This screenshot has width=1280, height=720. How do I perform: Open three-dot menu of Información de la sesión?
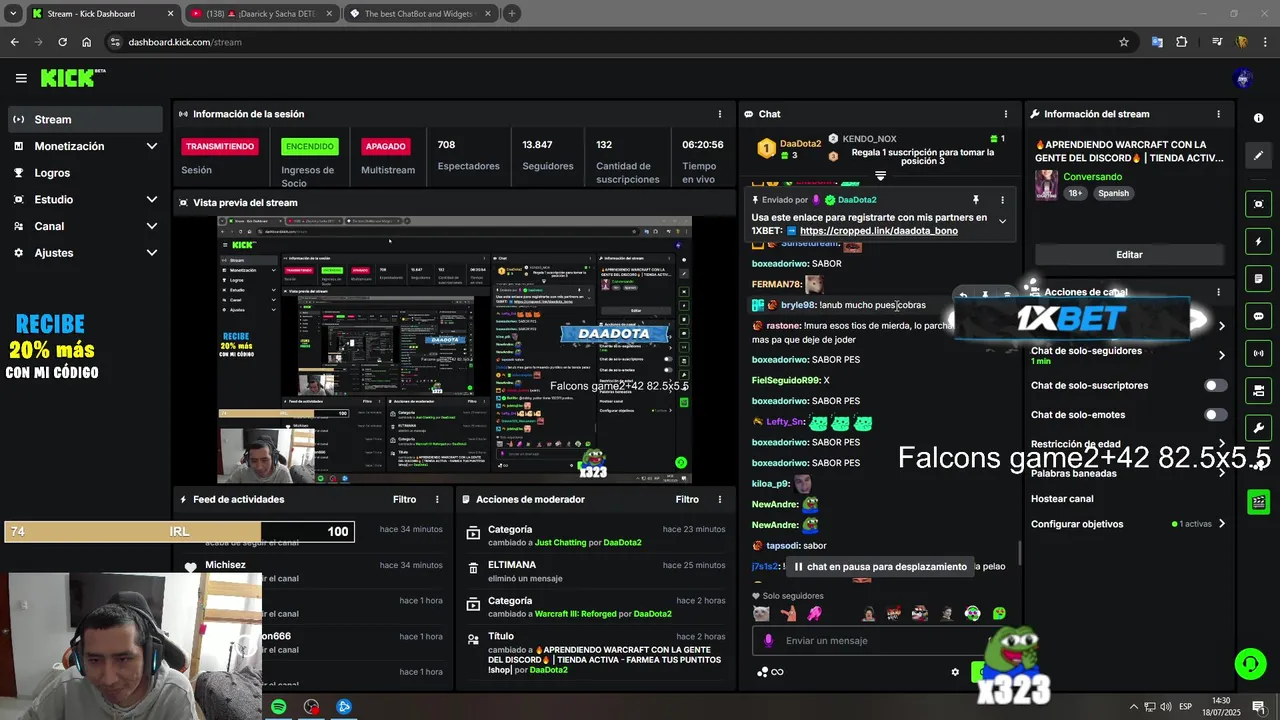point(719,114)
